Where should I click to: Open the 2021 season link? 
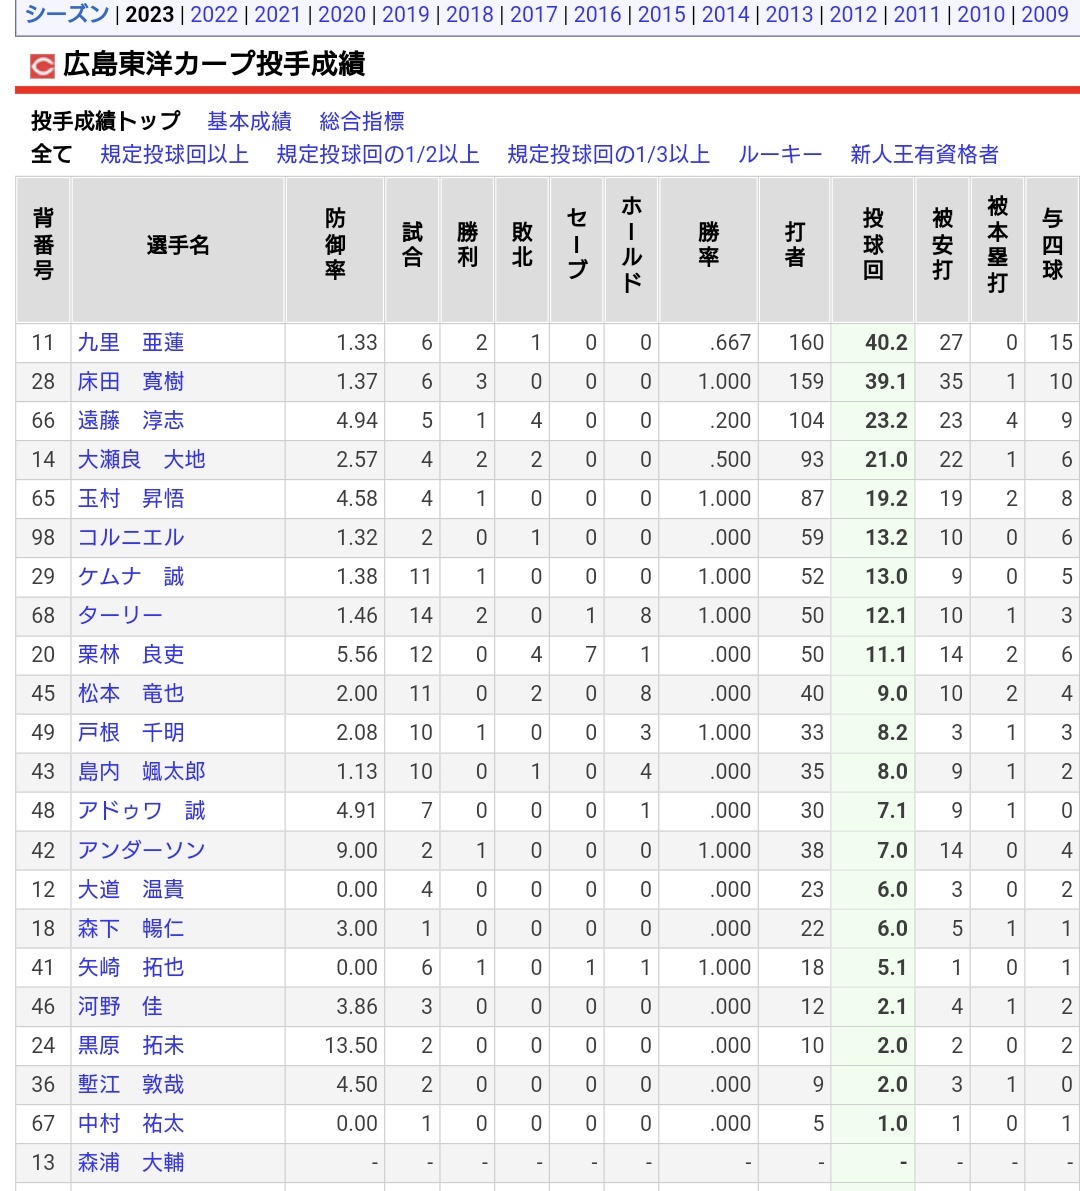coord(277,14)
